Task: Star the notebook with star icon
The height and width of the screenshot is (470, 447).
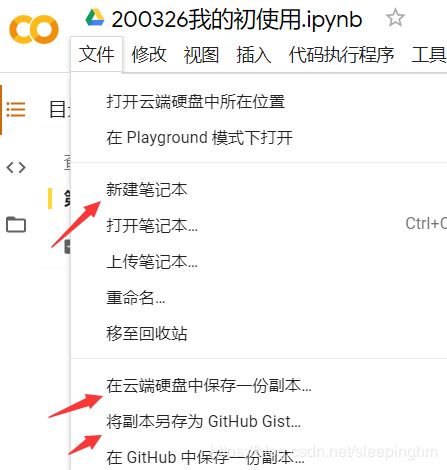Action: (395, 18)
